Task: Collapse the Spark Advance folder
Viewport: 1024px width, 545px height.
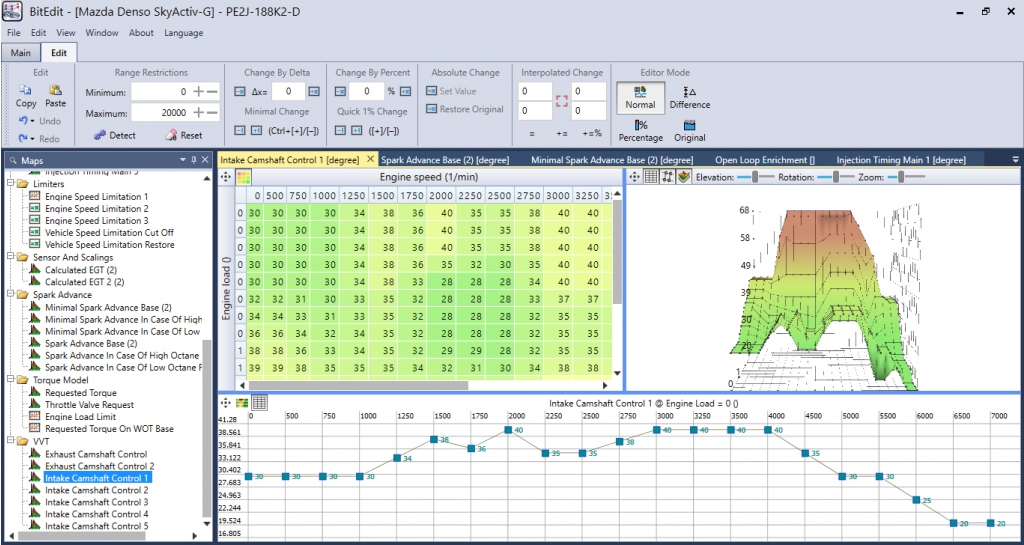Action: click(x=10, y=295)
